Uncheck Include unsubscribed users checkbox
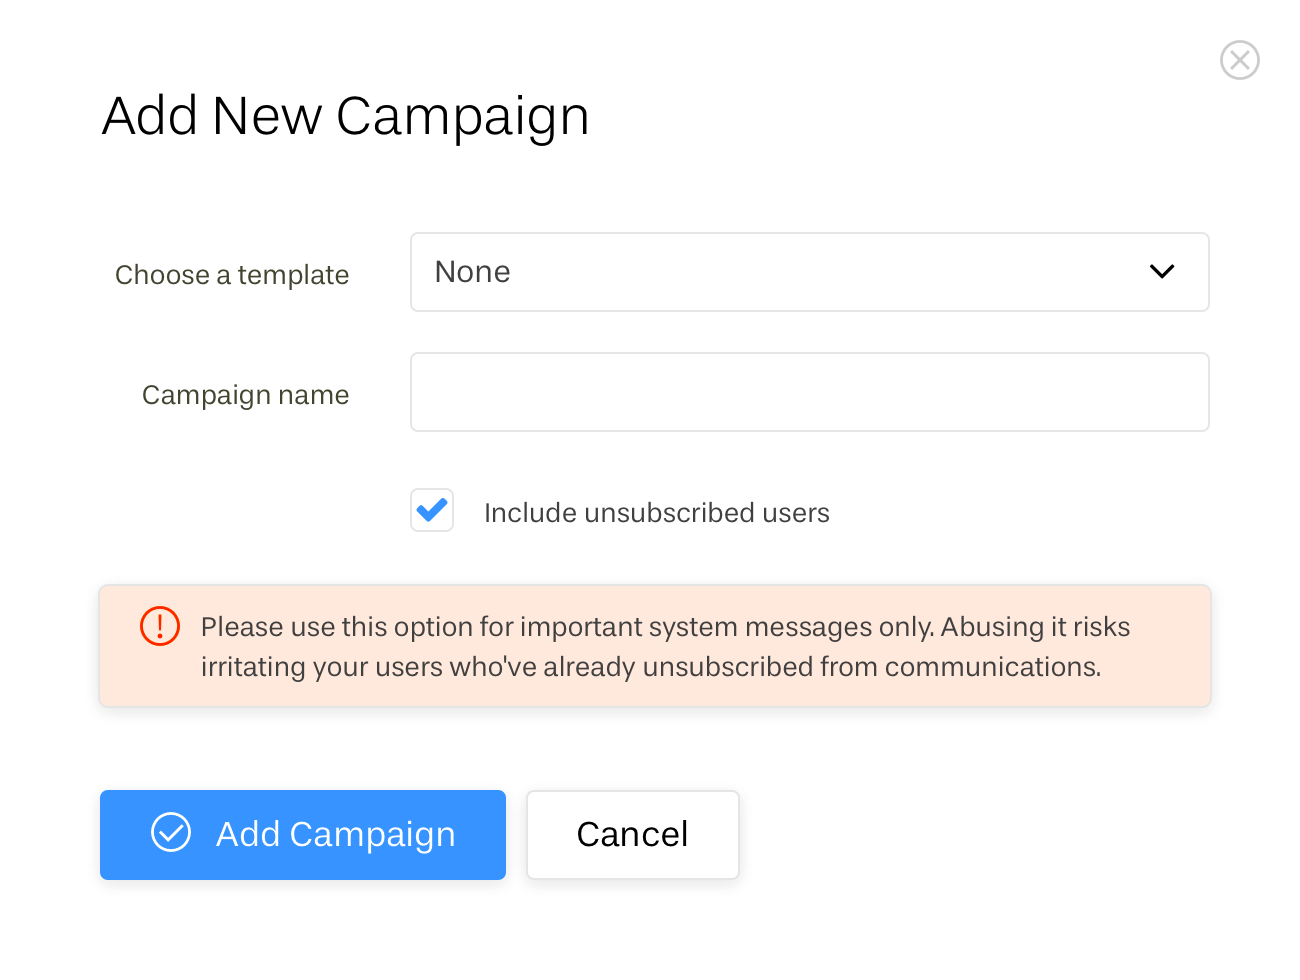This screenshot has width=1300, height=980. pos(432,510)
